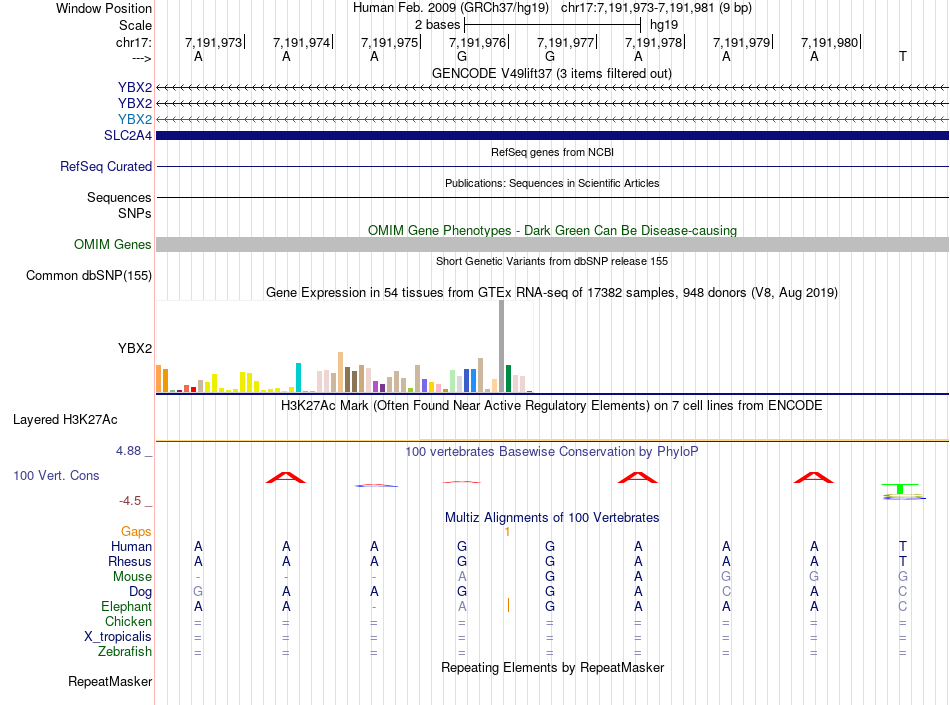Select the Zebrafish alignment row label
The image size is (950, 705).
point(125,651)
